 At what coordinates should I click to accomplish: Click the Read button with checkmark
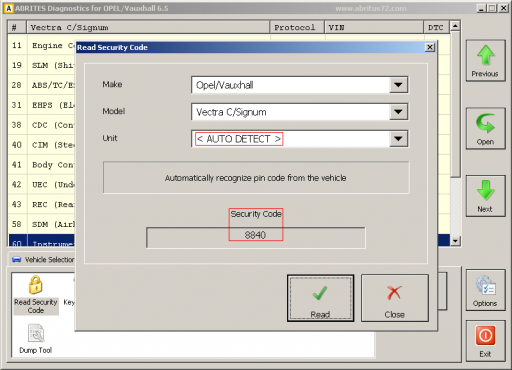320,298
